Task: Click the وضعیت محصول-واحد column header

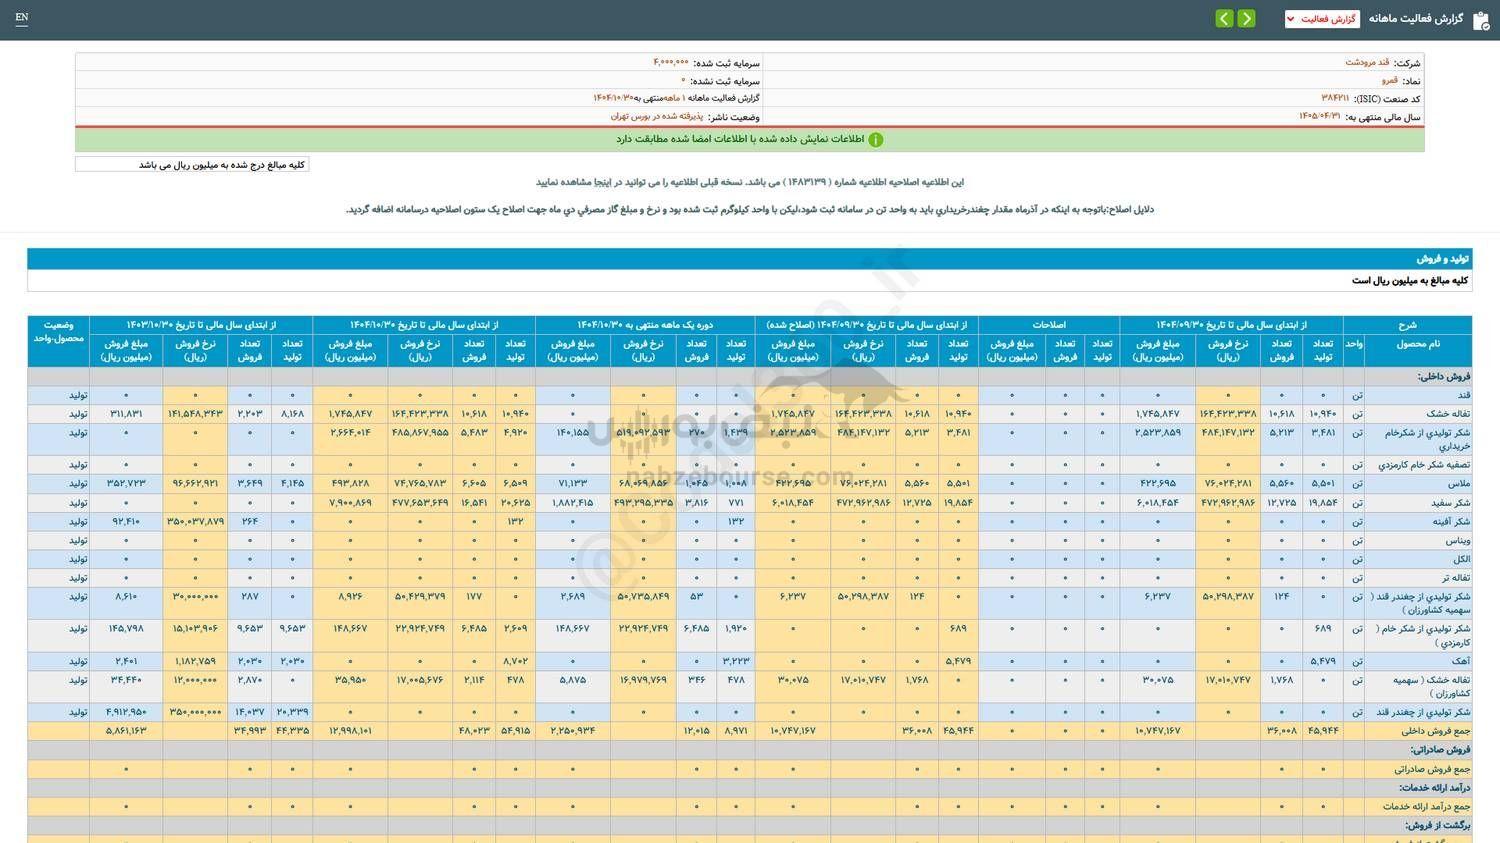Action: click(x=58, y=332)
